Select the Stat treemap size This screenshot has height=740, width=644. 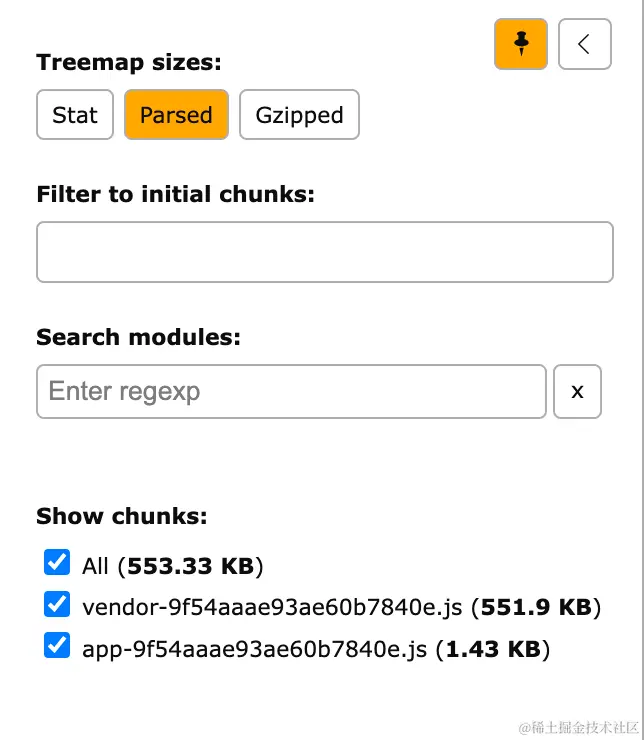click(x=75, y=115)
